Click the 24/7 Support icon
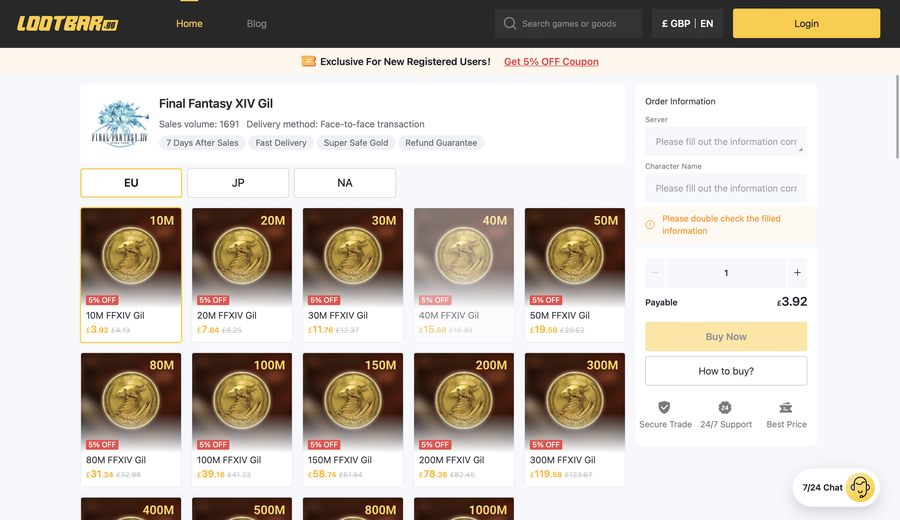Screen dimensions: 900x520 pos(725,408)
